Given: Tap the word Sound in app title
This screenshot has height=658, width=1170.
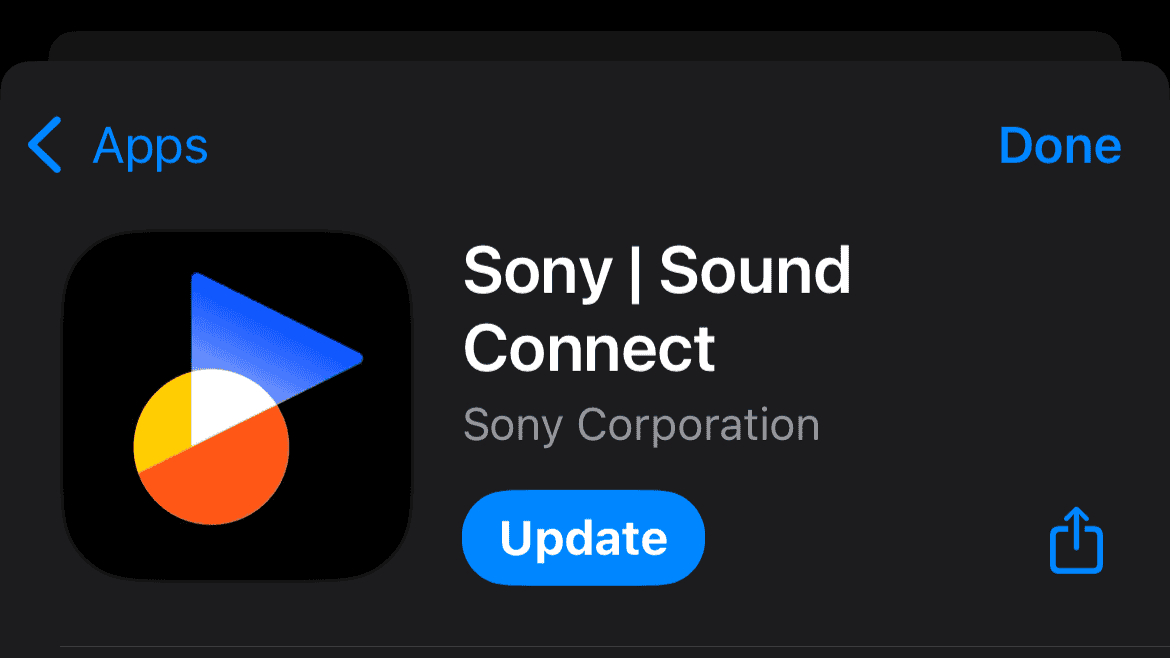Looking at the screenshot, I should pyautogui.click(x=755, y=270).
